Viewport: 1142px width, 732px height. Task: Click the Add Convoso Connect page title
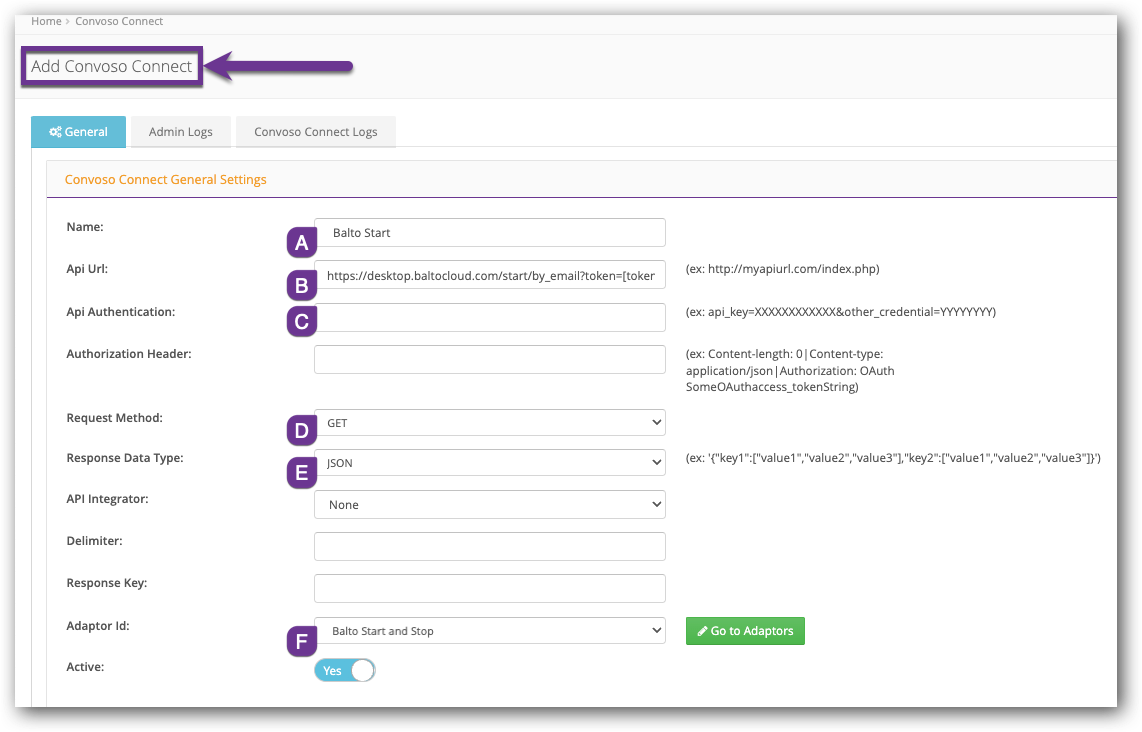tap(111, 66)
